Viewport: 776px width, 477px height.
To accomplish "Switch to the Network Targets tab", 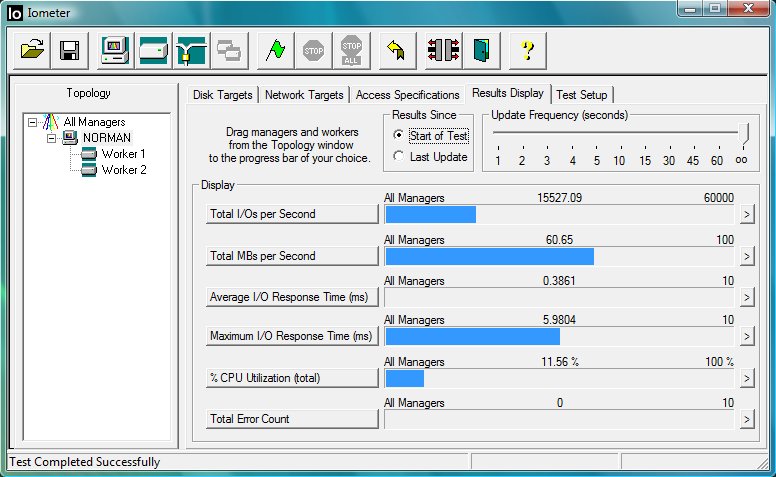I will coord(304,95).
